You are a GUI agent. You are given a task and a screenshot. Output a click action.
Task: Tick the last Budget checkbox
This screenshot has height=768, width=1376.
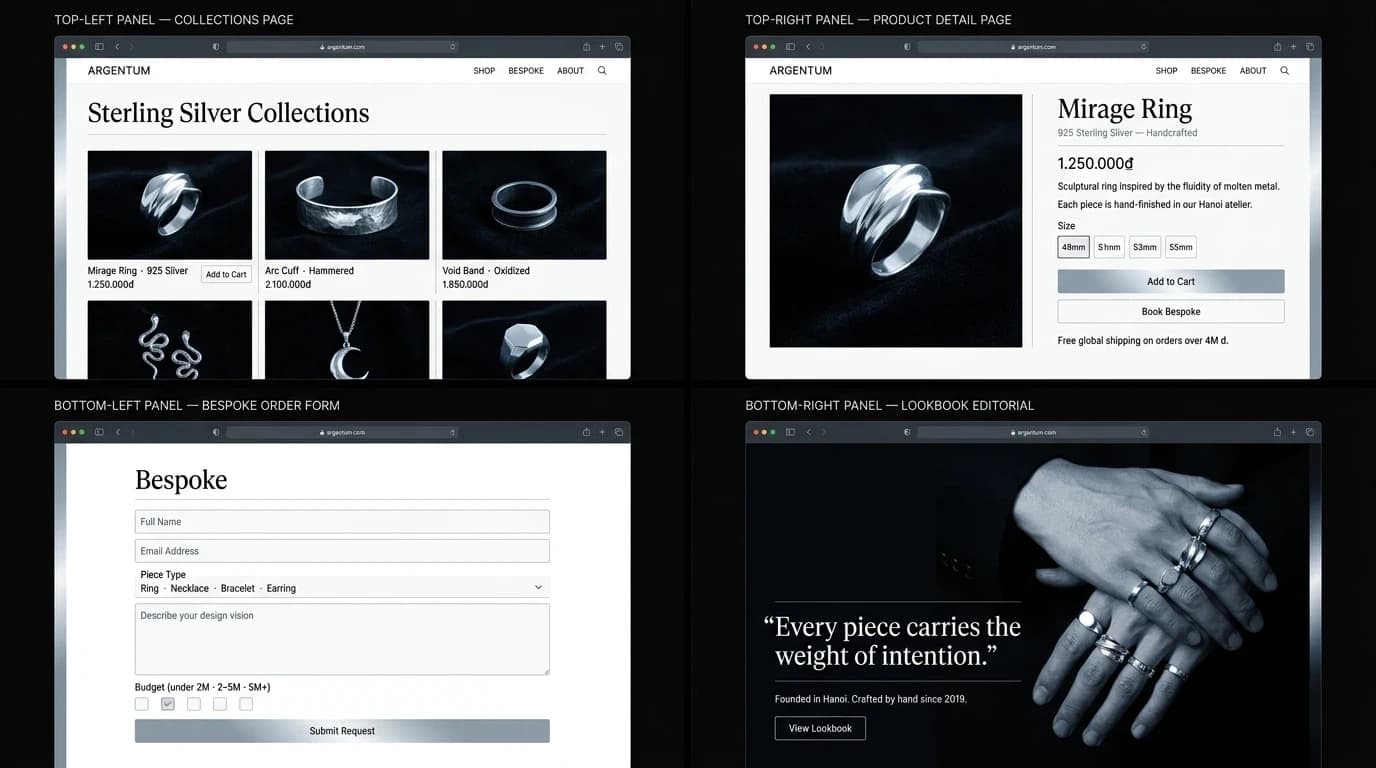[246, 704]
